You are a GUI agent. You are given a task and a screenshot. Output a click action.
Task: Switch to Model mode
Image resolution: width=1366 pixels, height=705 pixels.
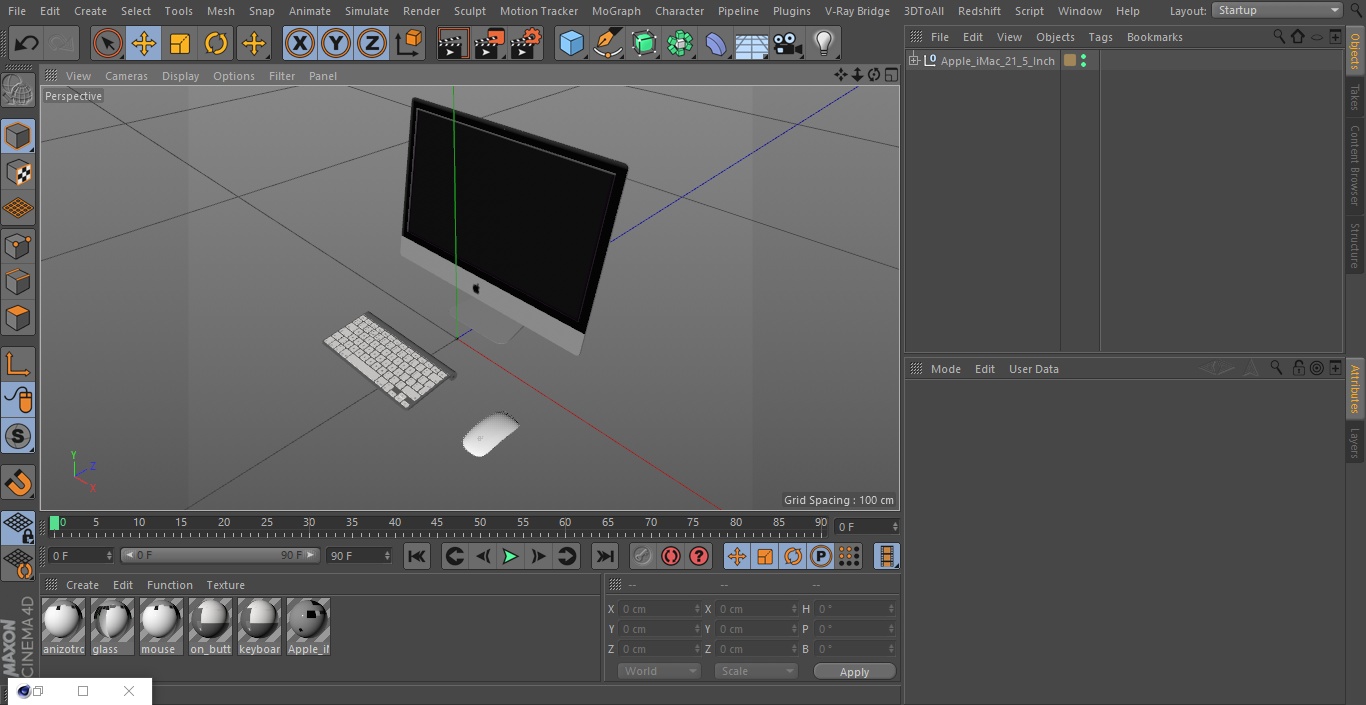[x=18, y=136]
